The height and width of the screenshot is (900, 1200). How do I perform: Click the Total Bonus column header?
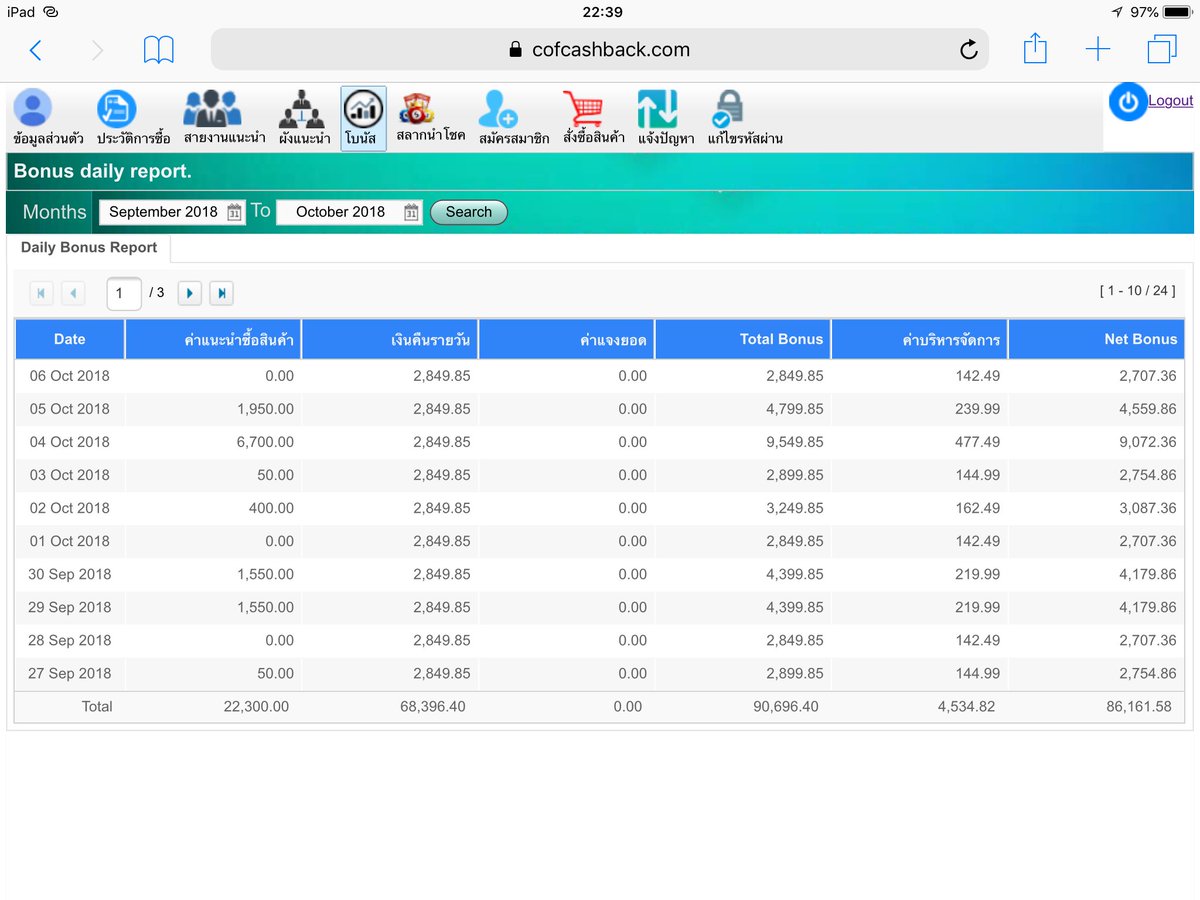point(743,339)
